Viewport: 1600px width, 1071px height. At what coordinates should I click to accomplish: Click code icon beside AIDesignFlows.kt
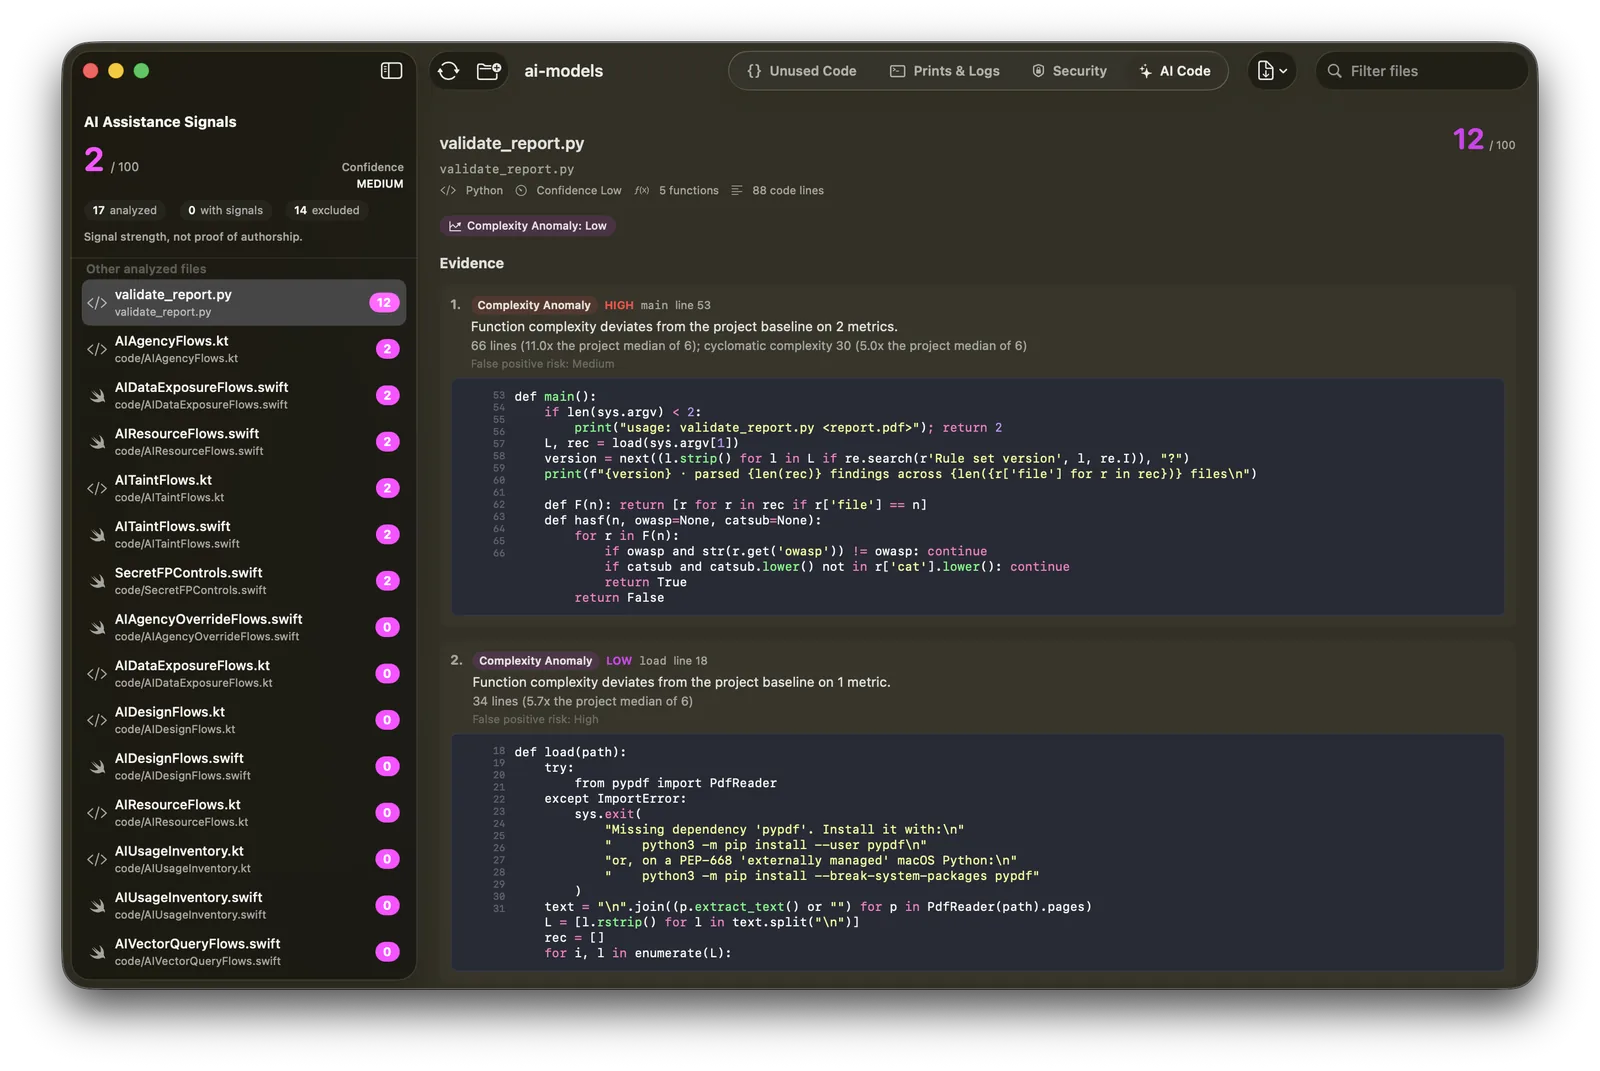(97, 720)
